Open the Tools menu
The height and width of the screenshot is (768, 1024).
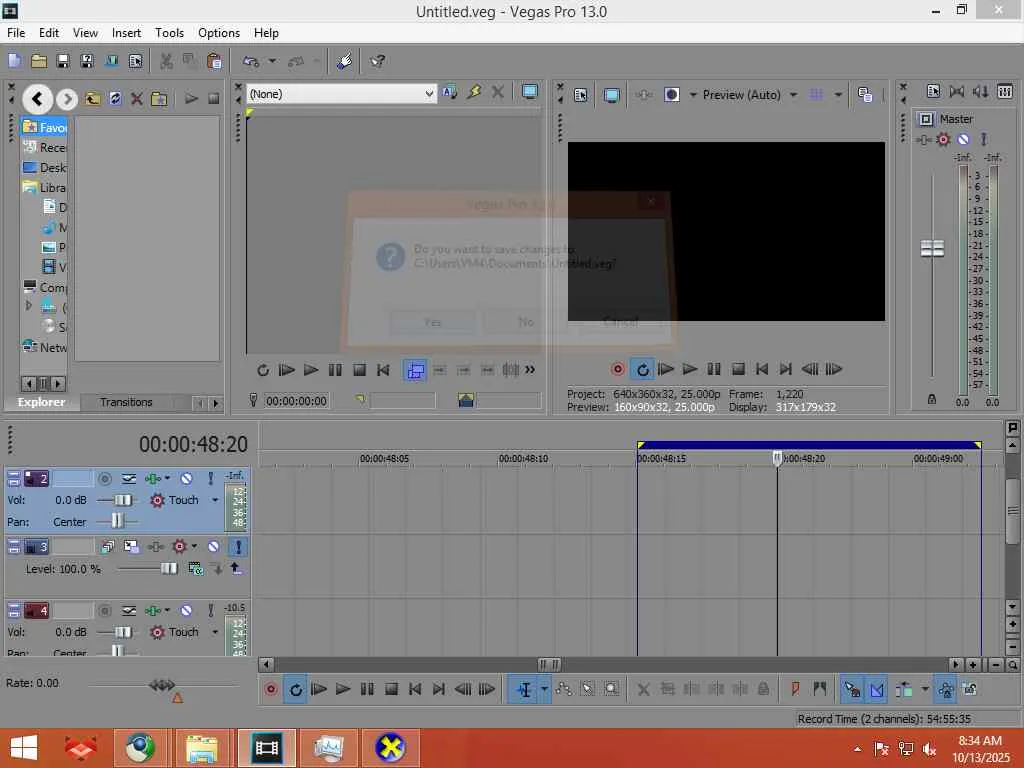tap(169, 33)
